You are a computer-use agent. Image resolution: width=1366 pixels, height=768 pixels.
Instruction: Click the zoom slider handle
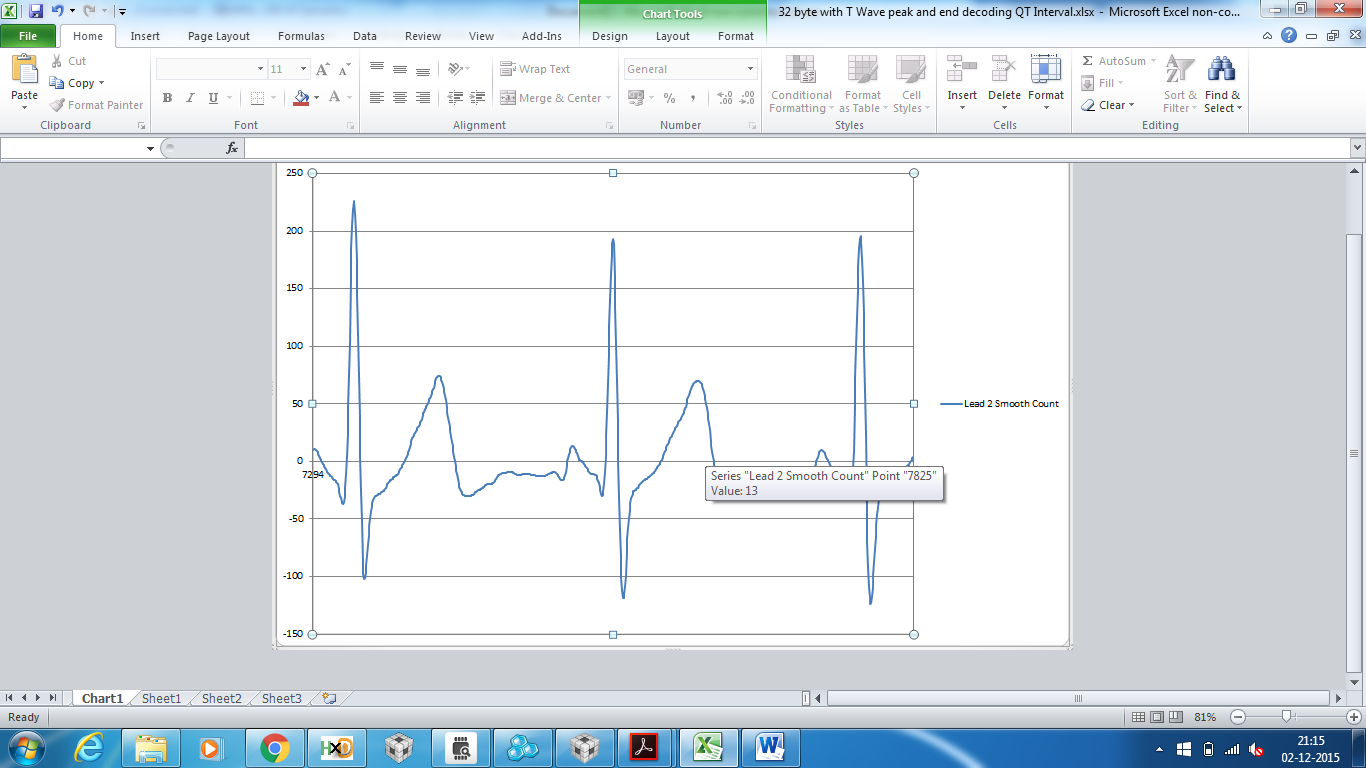pyautogui.click(x=1287, y=716)
